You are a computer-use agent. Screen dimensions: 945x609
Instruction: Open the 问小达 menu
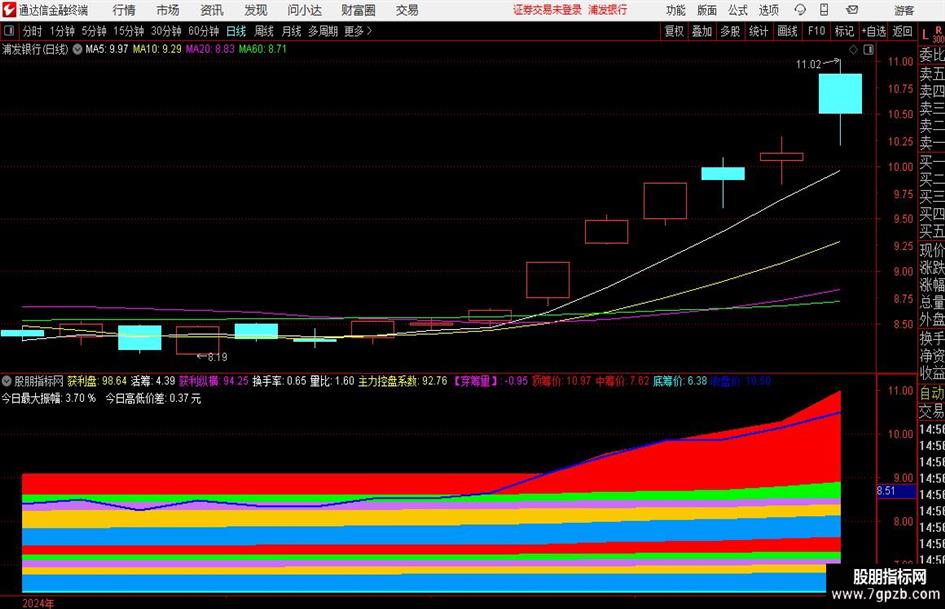(304, 10)
